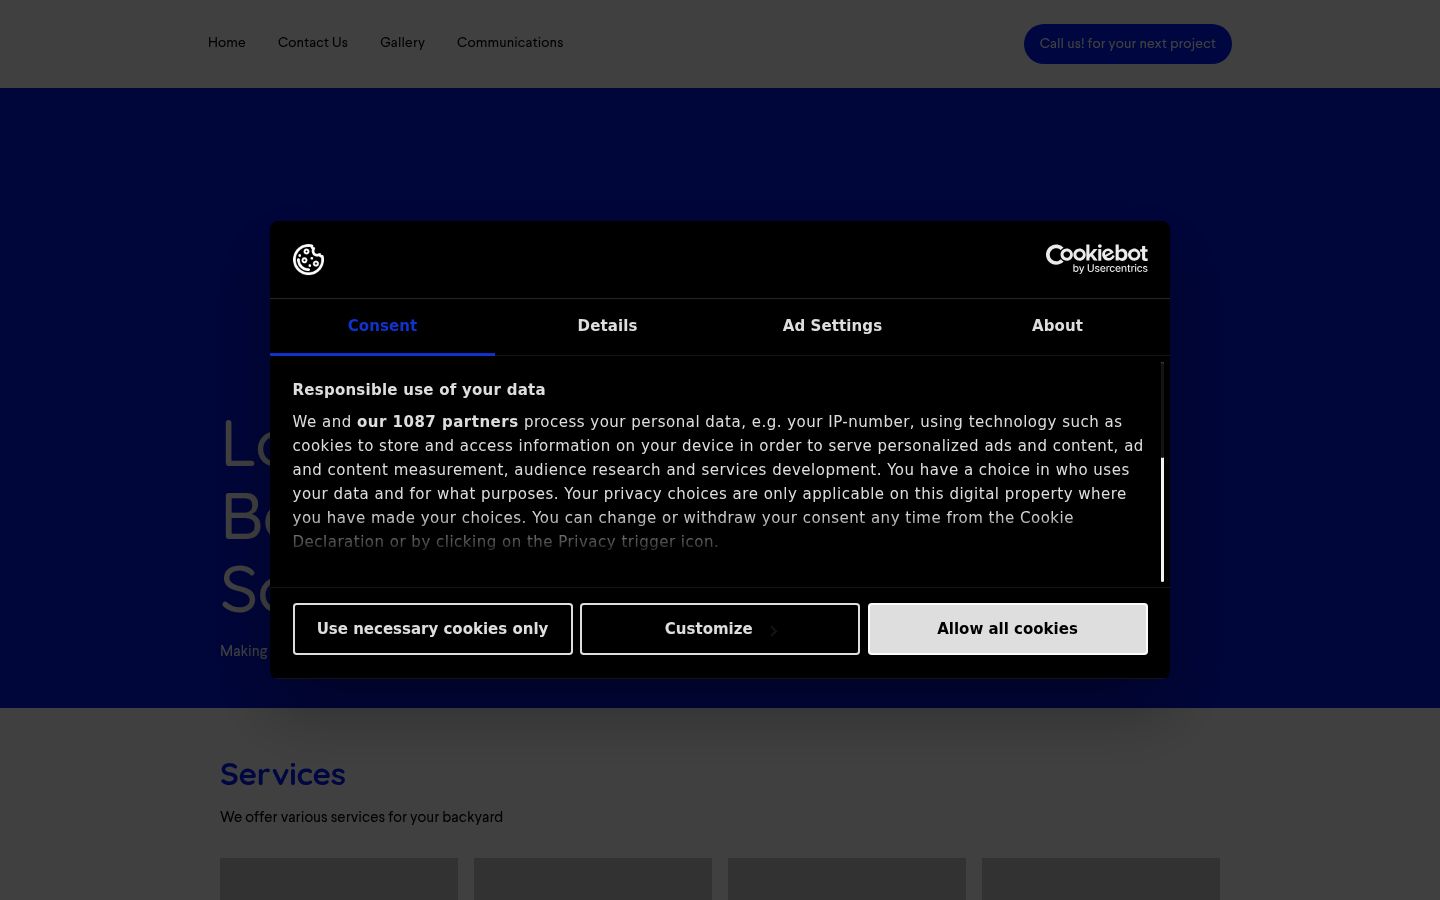Click 'Call us! for your next project' button
Screen dimensions: 1440x900
pyautogui.click(x=1128, y=44)
